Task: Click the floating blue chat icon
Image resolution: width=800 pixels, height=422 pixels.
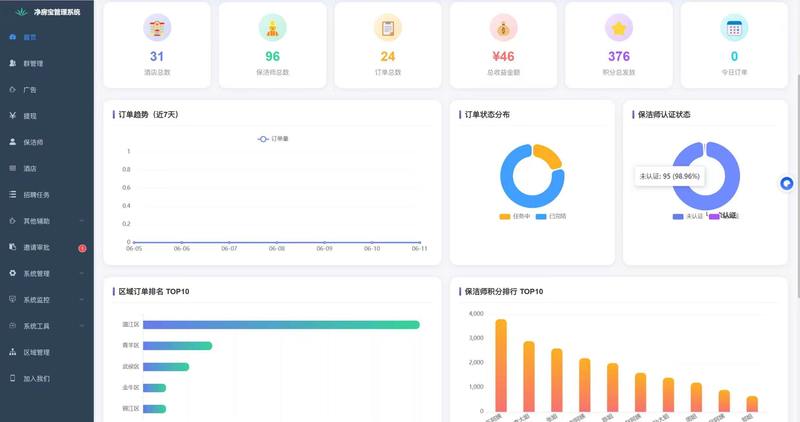Action: point(787,183)
